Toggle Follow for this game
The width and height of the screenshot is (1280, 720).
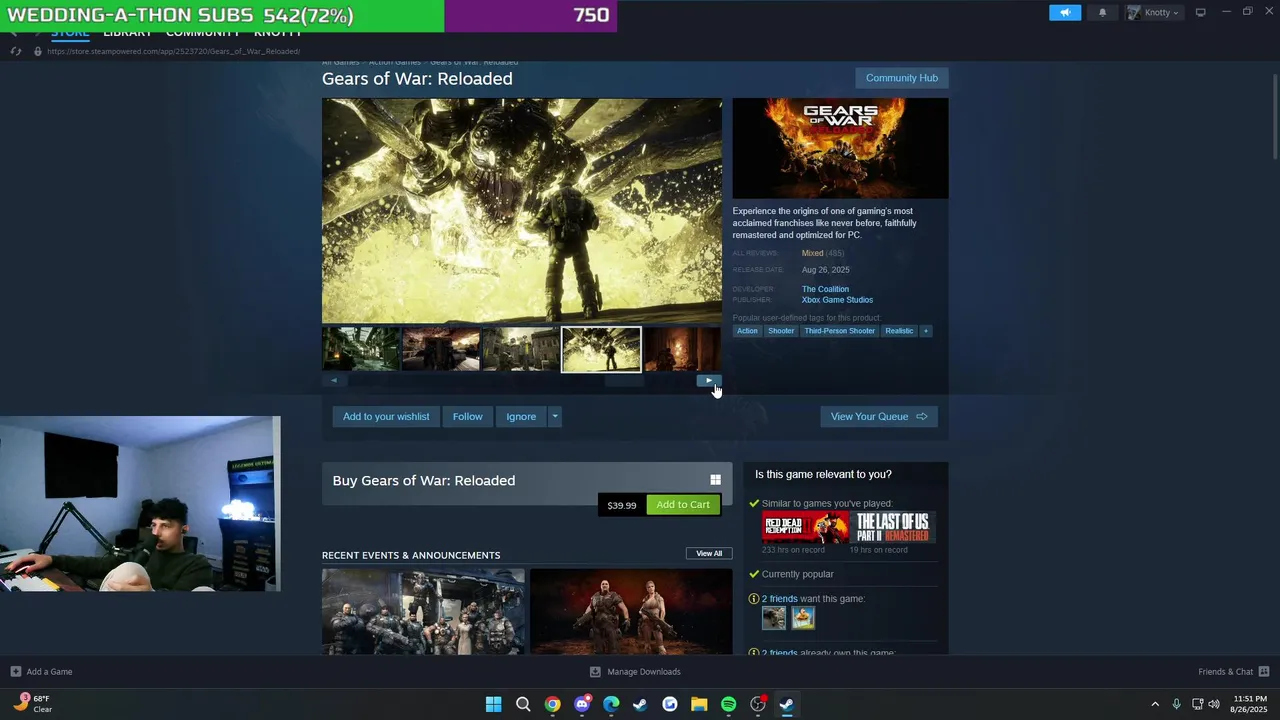(x=467, y=417)
